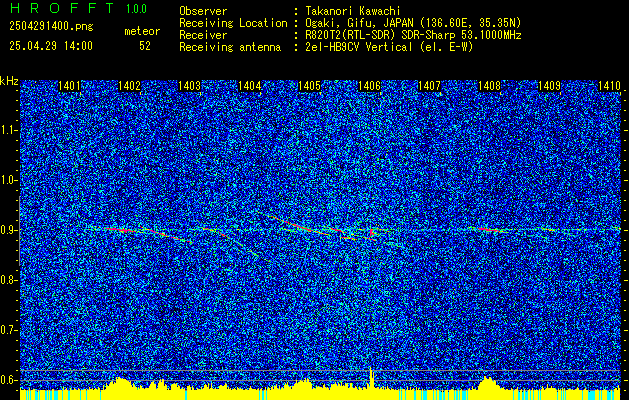Click time marker 1406
The image size is (629, 400).
[x=369, y=85]
